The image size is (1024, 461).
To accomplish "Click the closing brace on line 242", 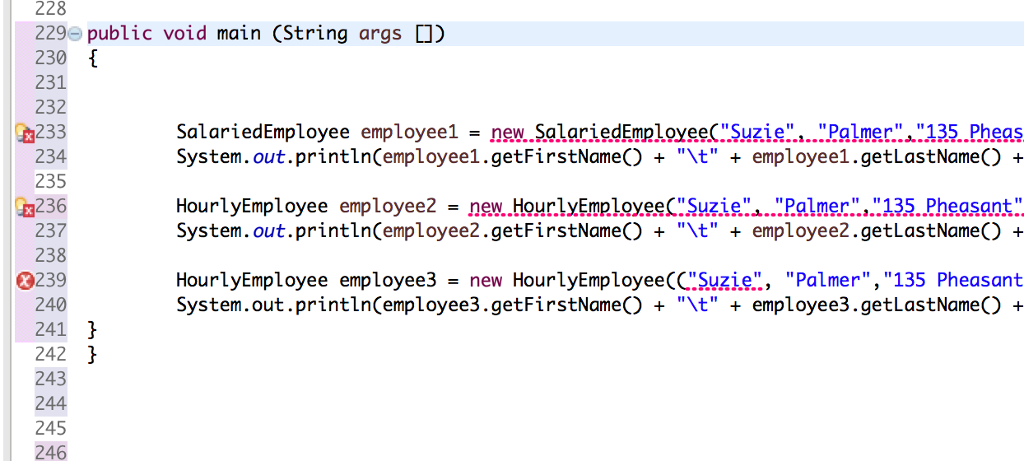I will coord(92,355).
